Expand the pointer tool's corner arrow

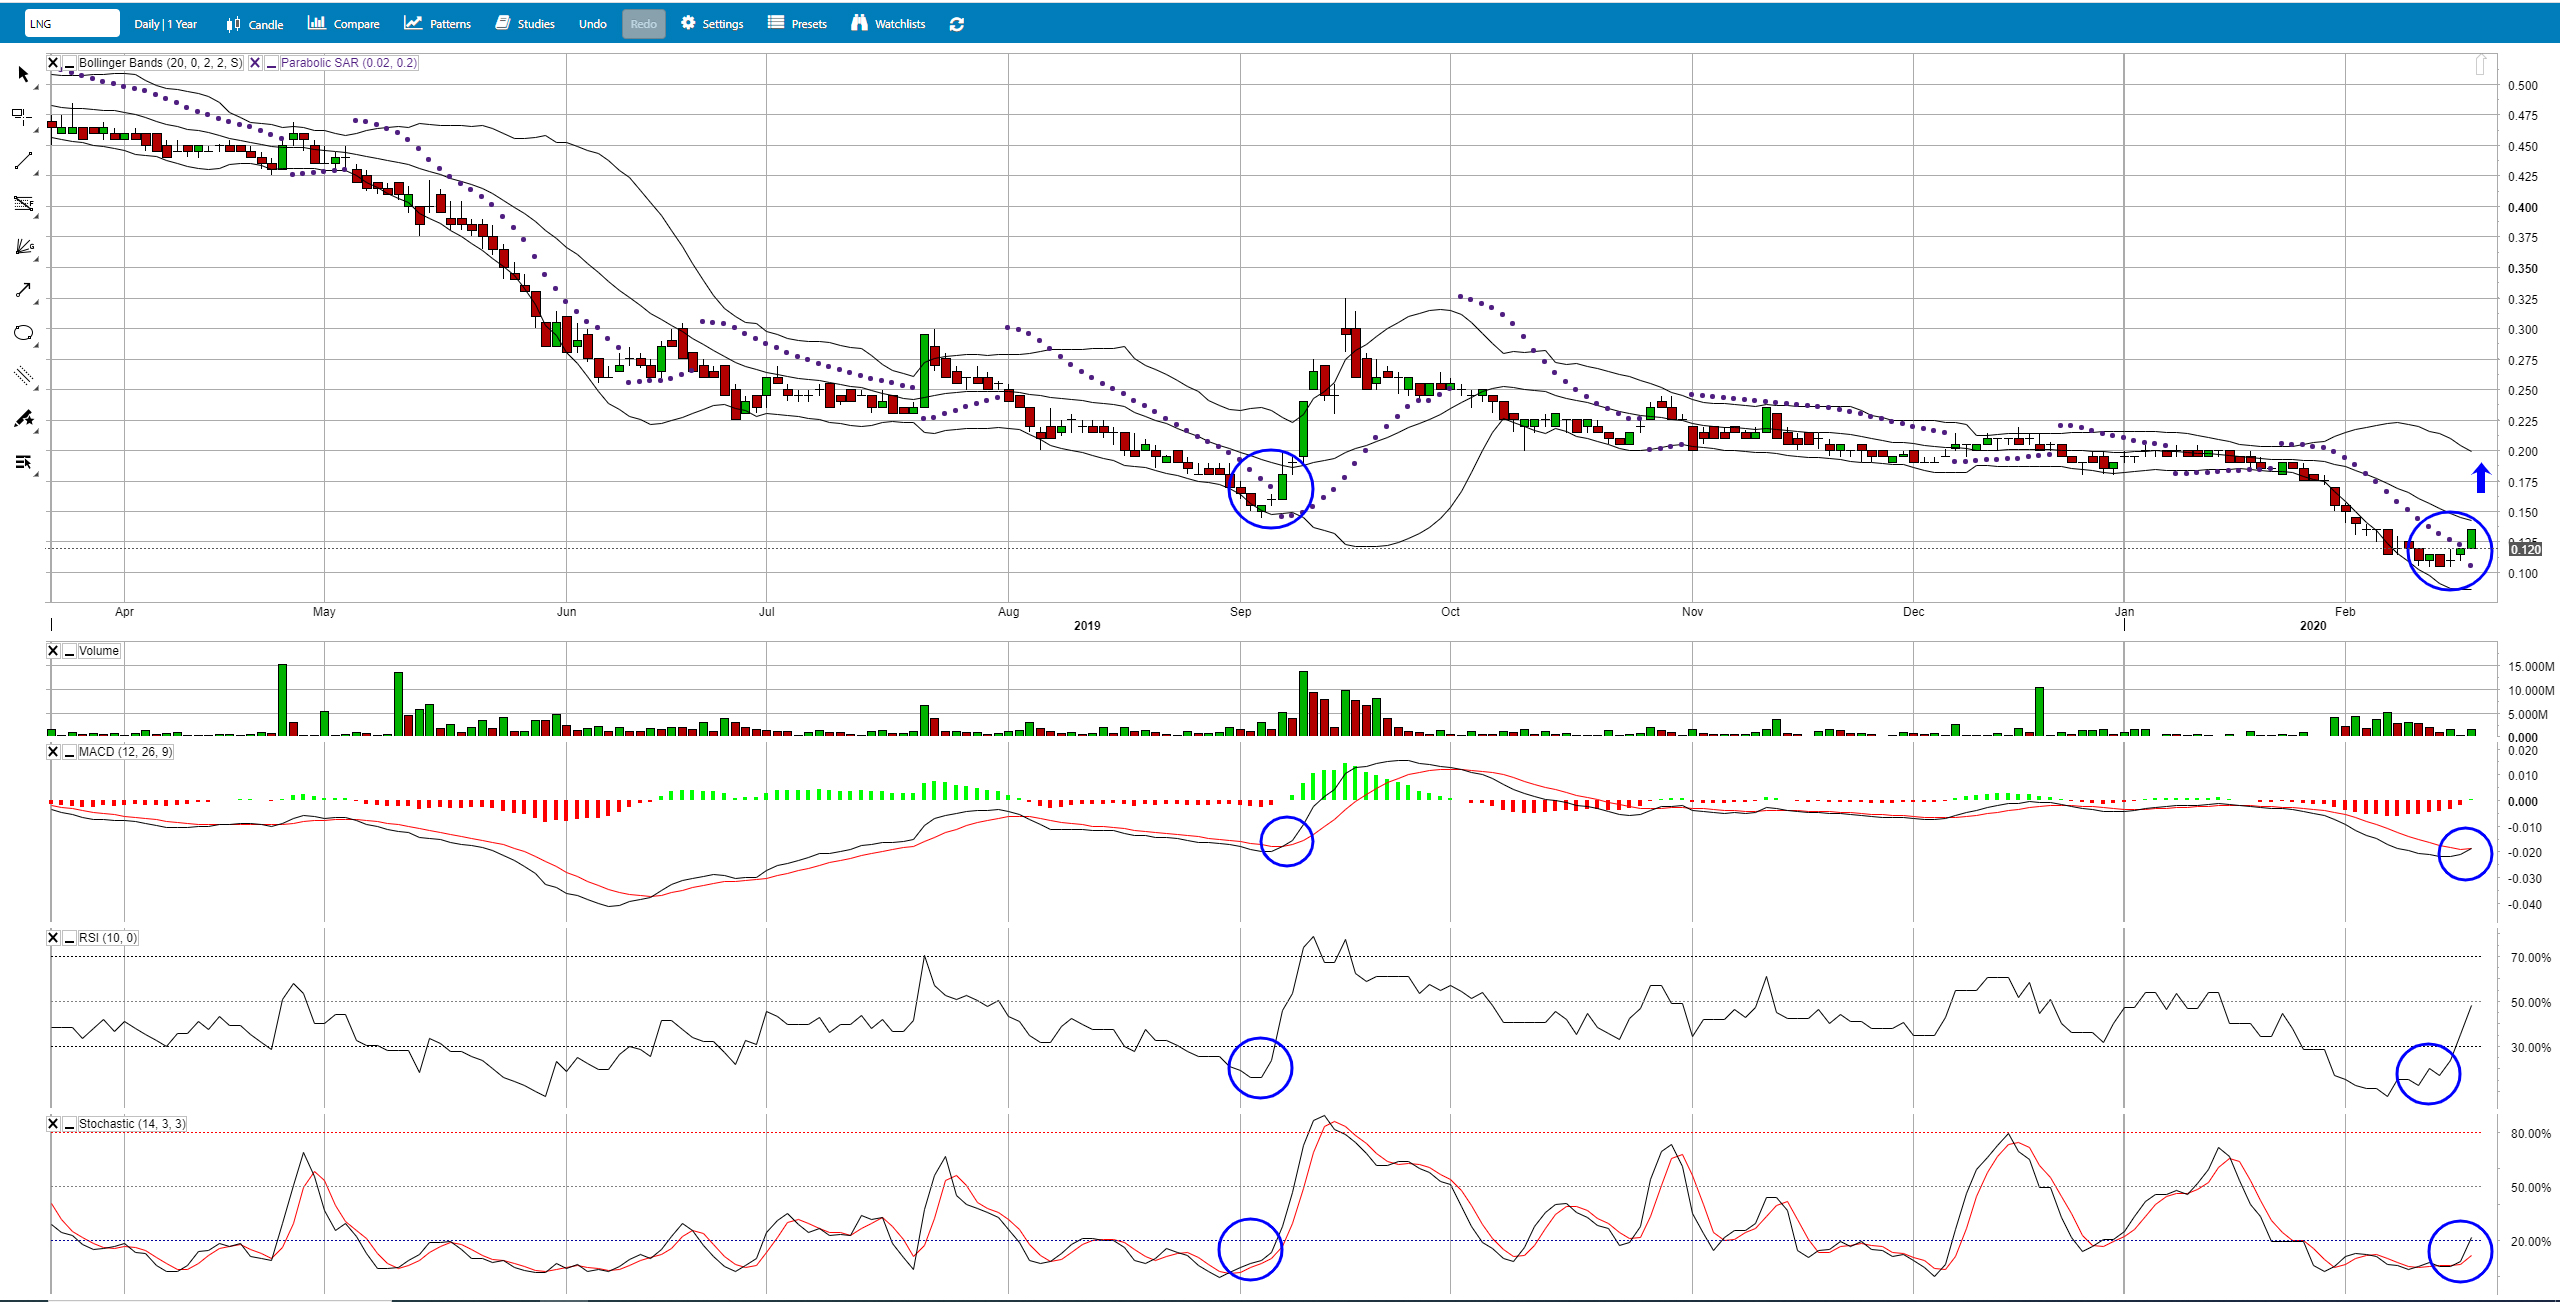[x=36, y=88]
